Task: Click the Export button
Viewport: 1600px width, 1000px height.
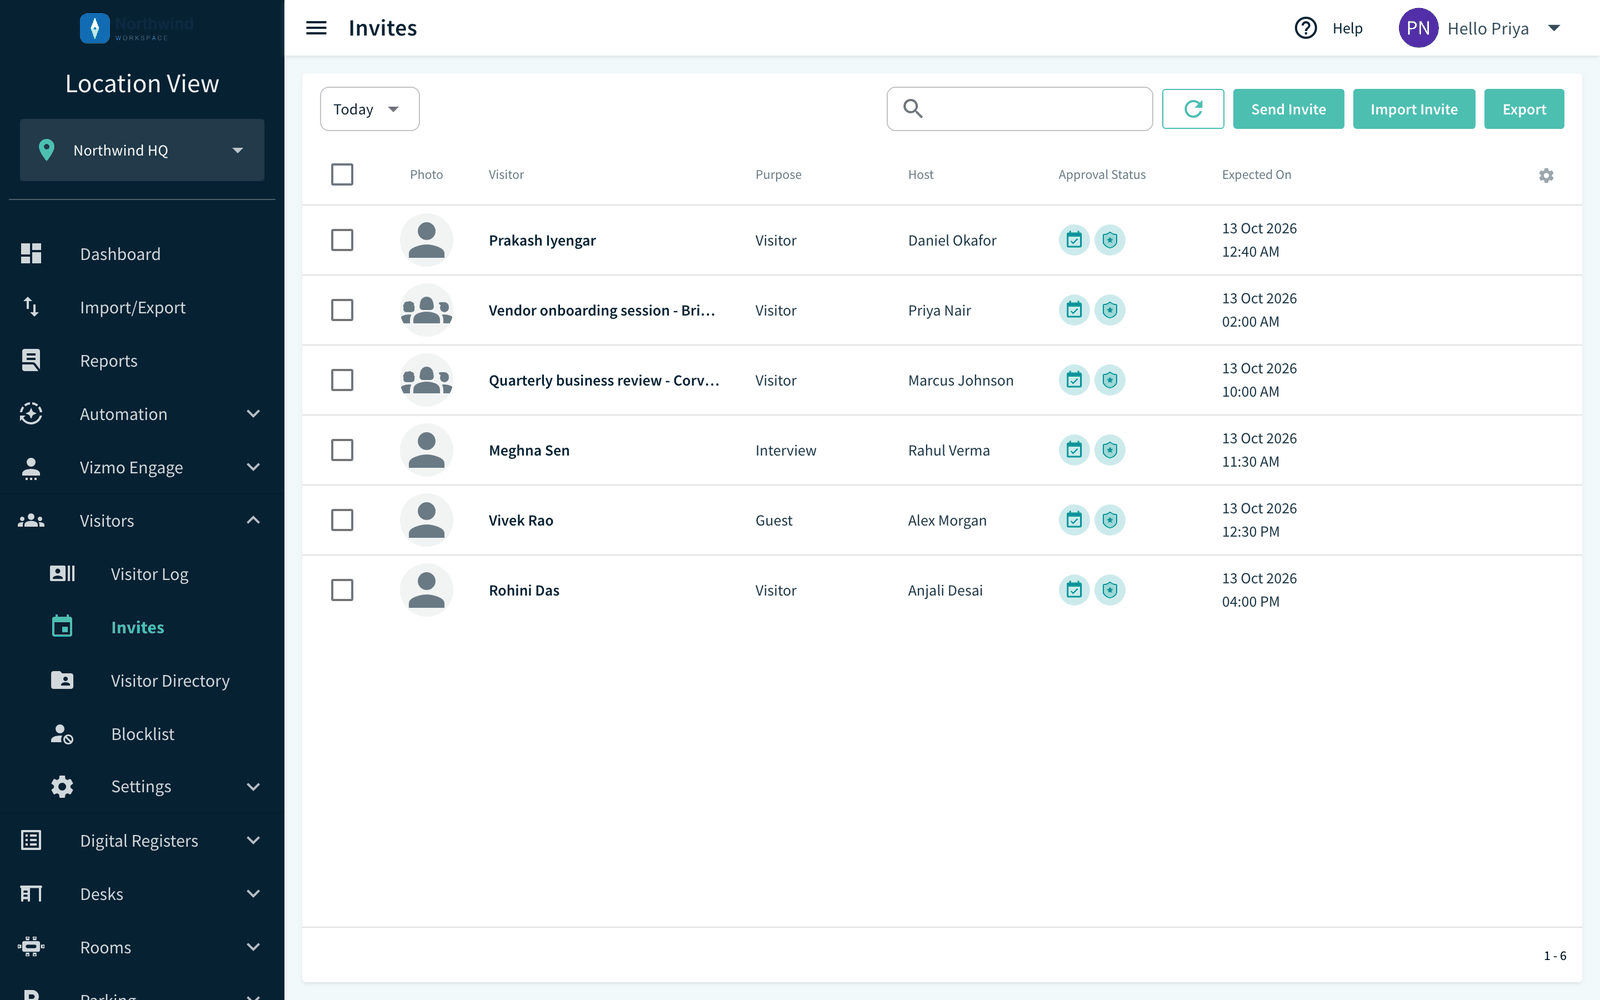Action: coord(1524,109)
